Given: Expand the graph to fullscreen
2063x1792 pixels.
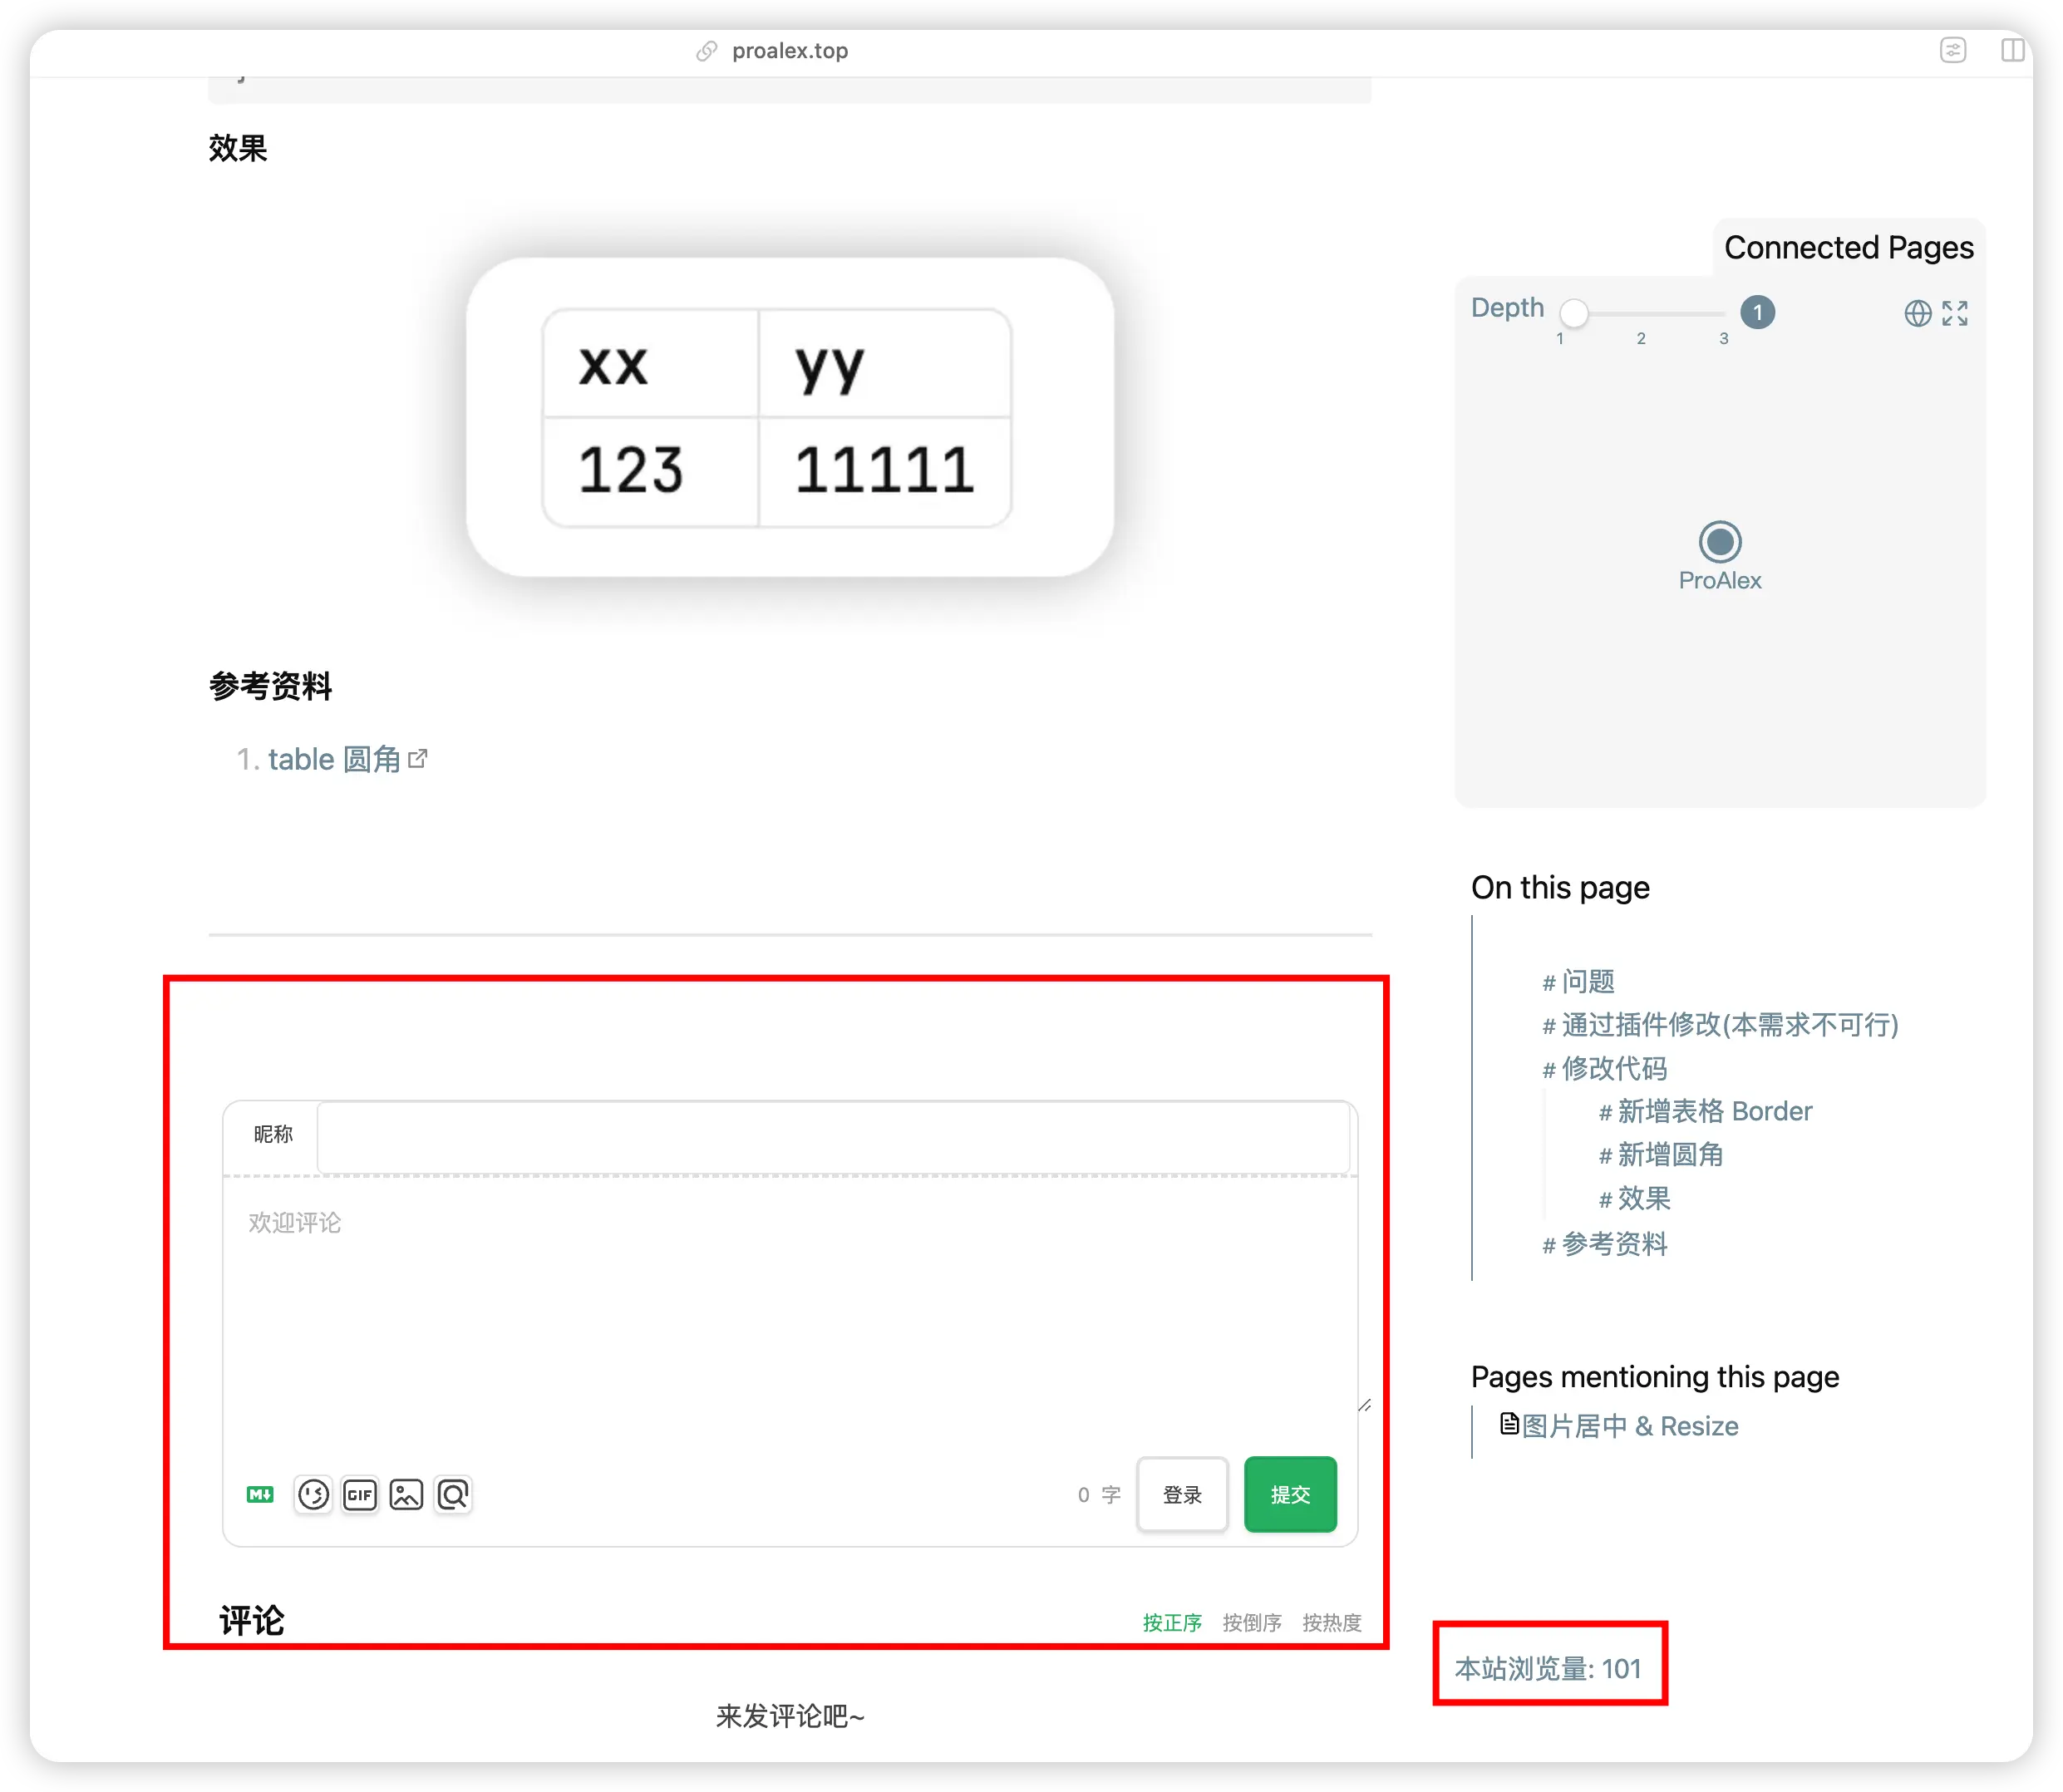Looking at the screenshot, I should (1954, 314).
